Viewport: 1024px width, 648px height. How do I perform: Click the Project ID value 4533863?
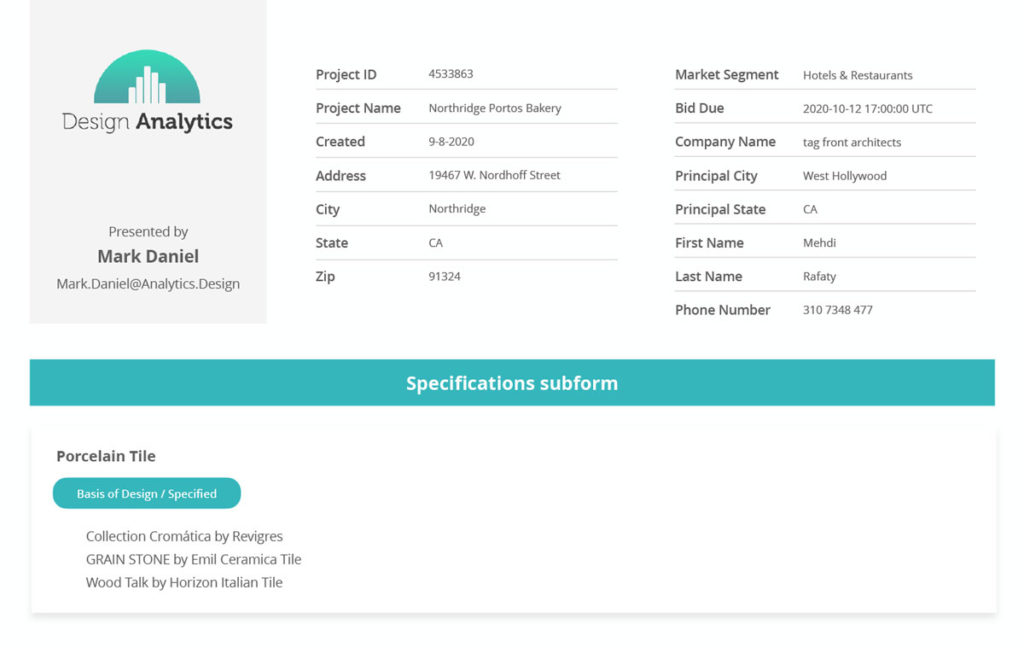pyautogui.click(x=451, y=74)
